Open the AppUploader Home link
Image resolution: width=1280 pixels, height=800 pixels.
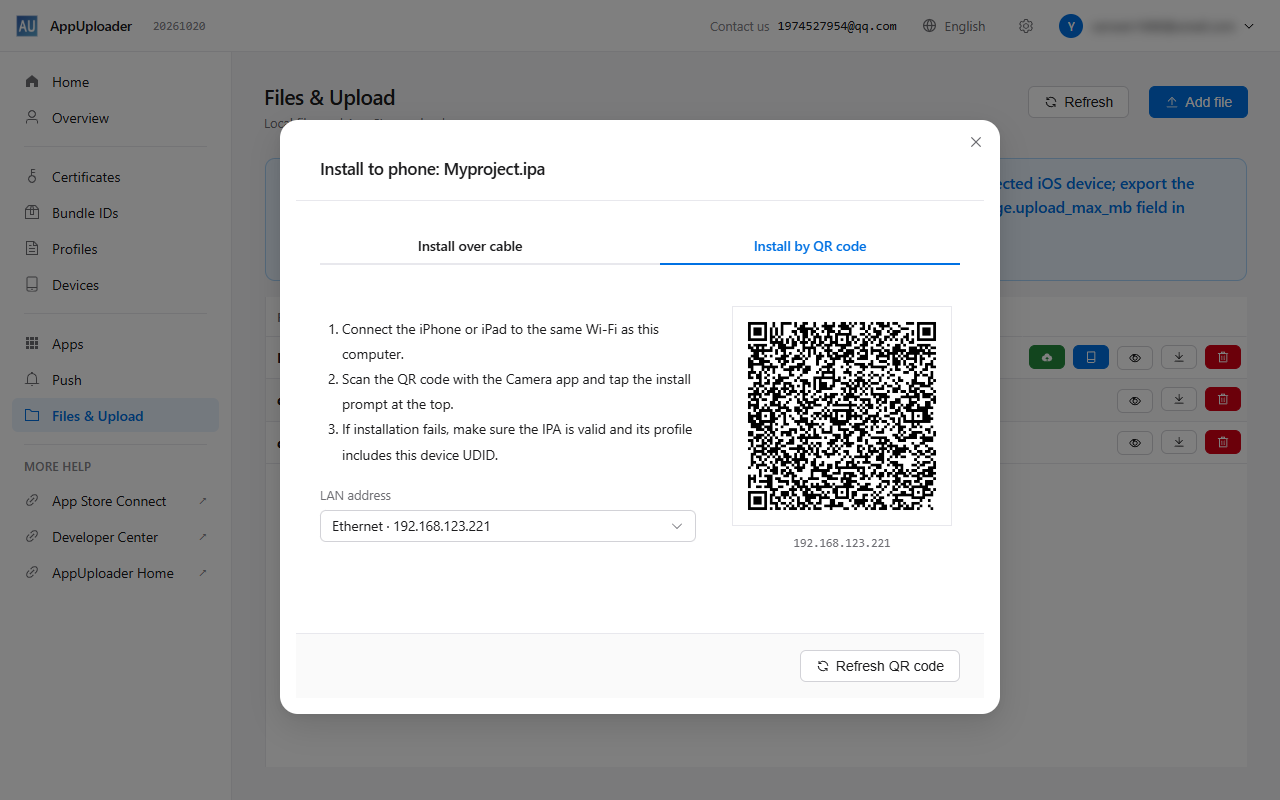(x=115, y=573)
